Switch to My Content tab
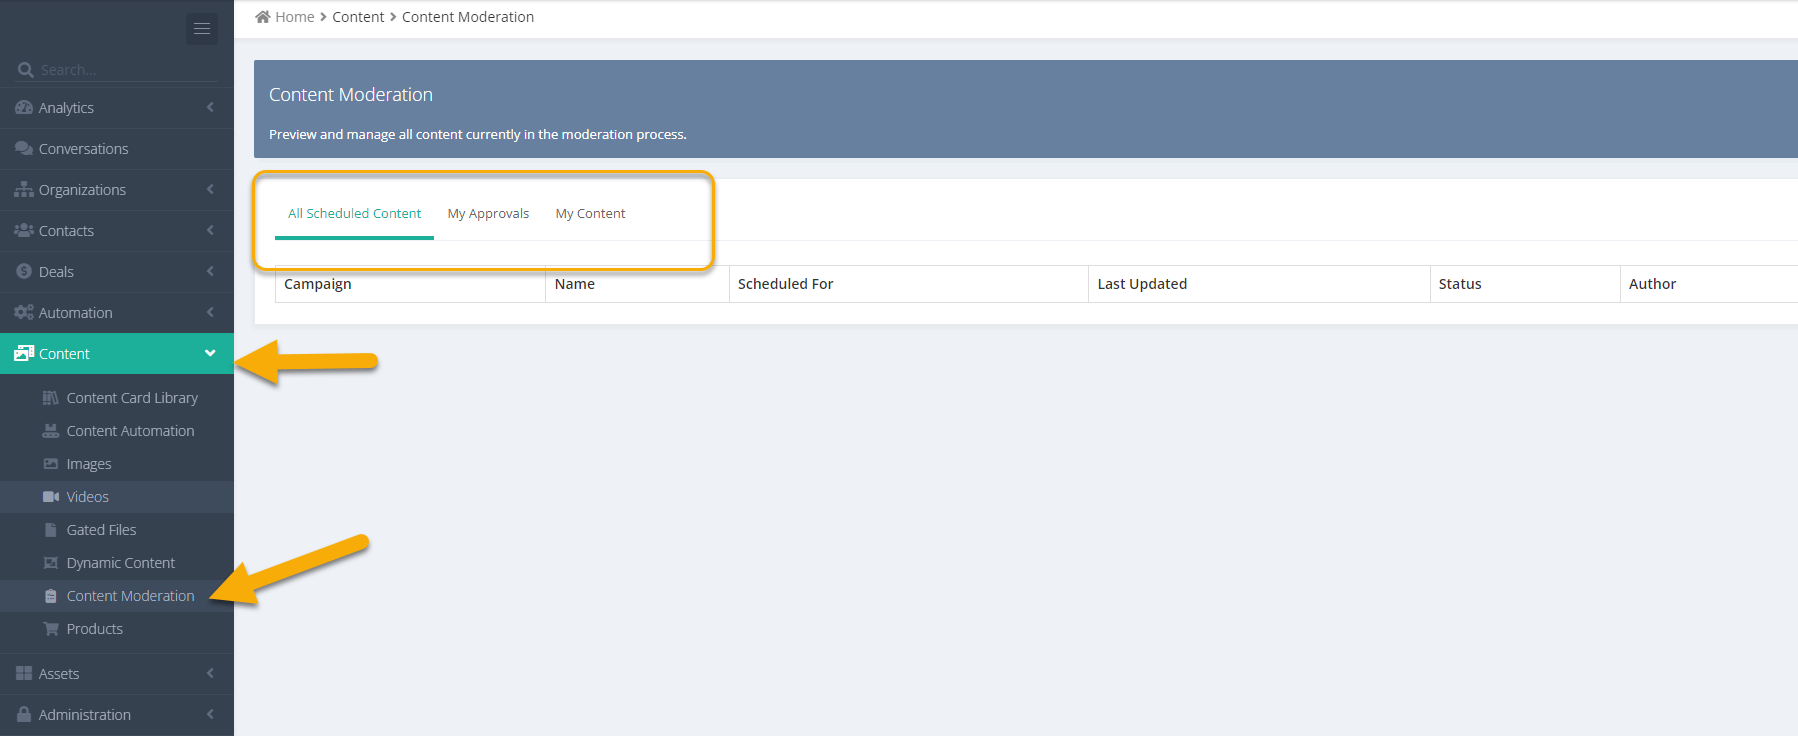This screenshot has width=1798, height=736. 590,213
